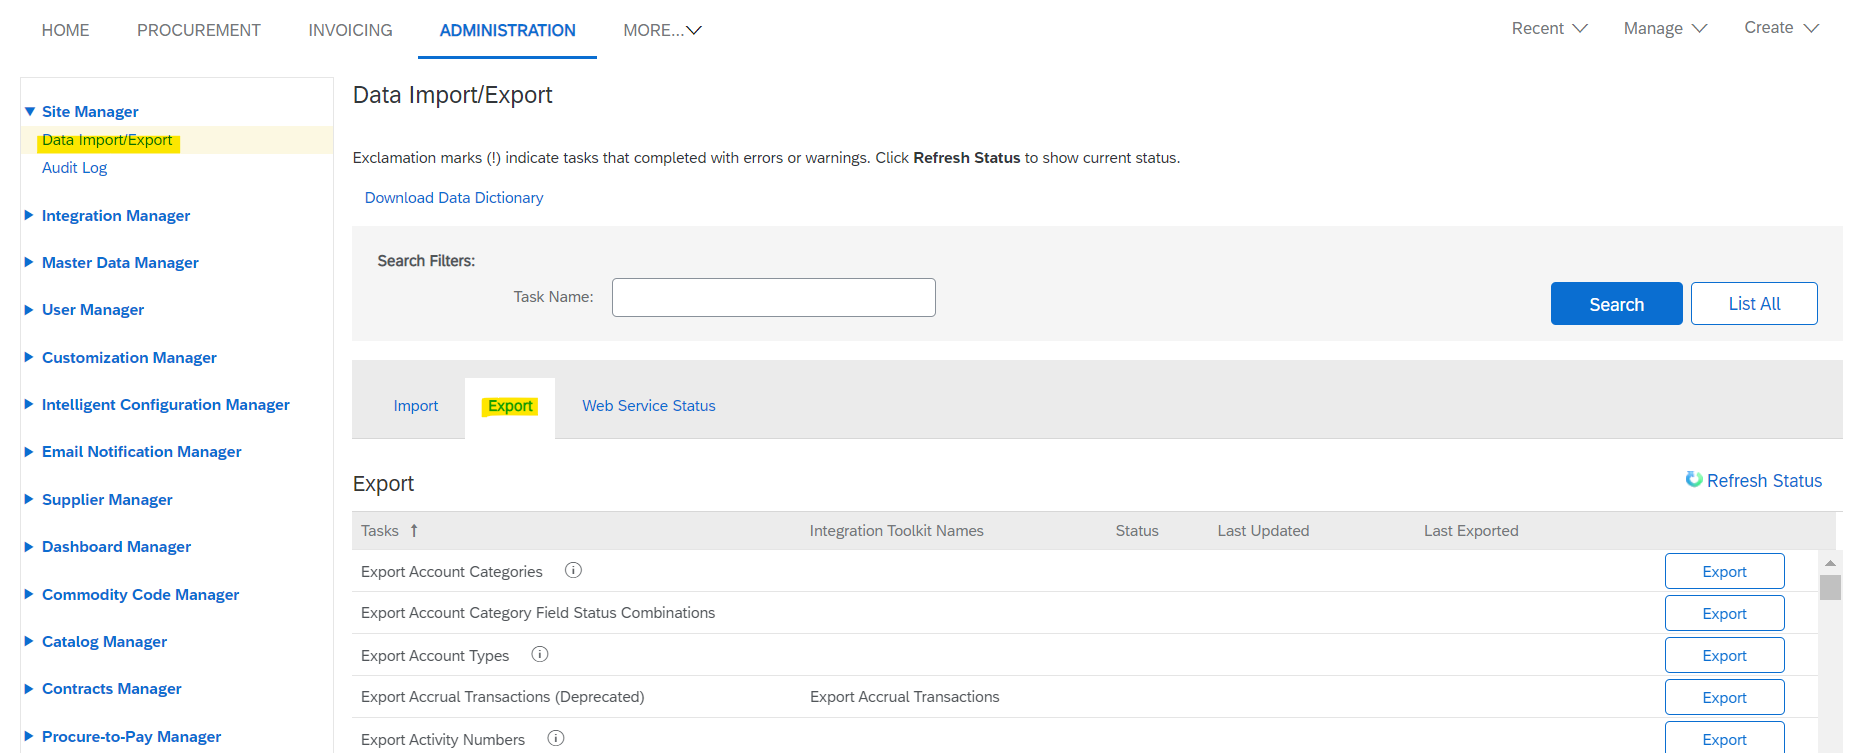Switch to the Import tab
Image resolution: width=1866 pixels, height=753 pixels.
point(415,406)
